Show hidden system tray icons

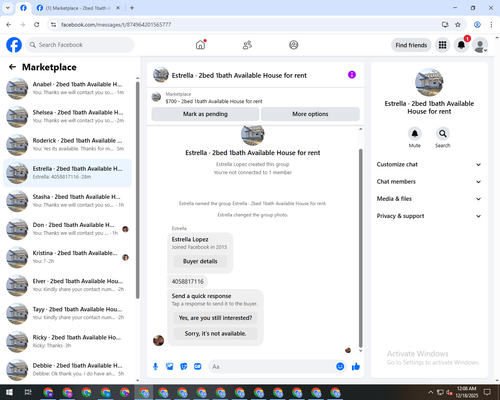431,392
